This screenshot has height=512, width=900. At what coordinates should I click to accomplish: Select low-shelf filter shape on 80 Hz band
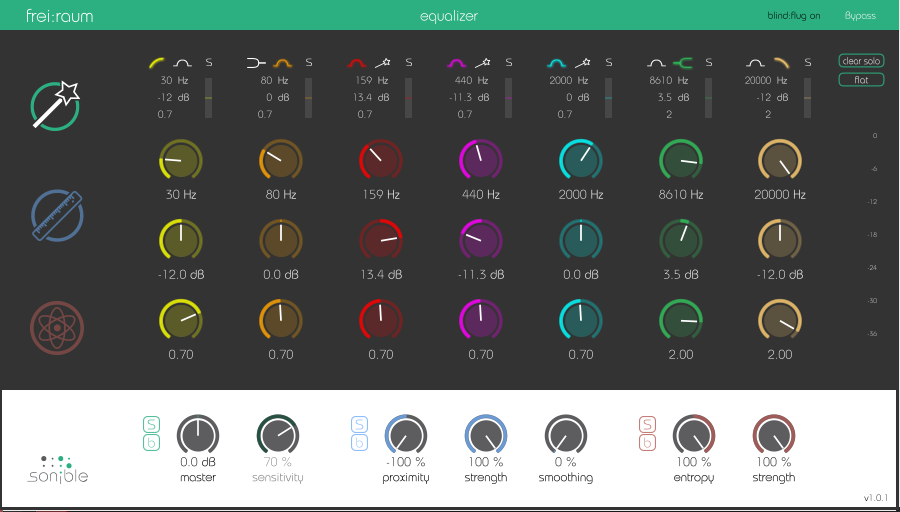[x=256, y=62]
